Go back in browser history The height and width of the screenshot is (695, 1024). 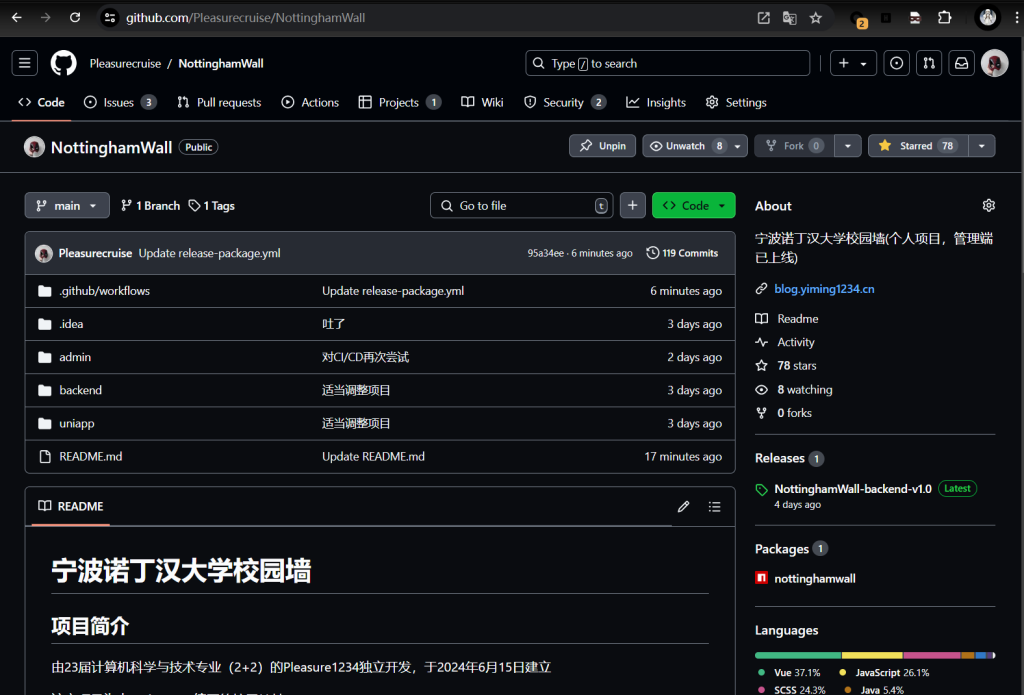[x=17, y=18]
